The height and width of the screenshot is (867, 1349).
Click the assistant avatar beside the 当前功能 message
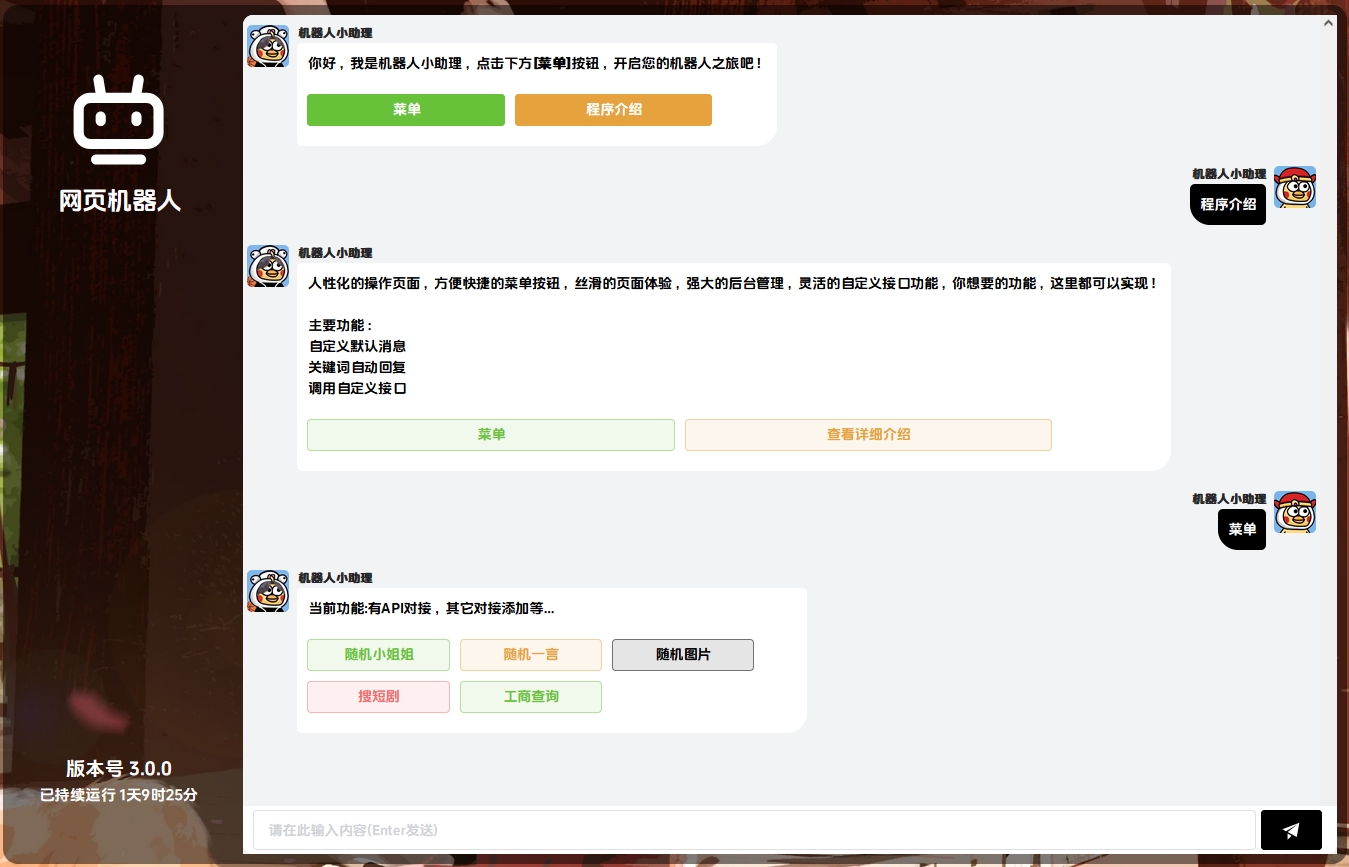pos(267,590)
